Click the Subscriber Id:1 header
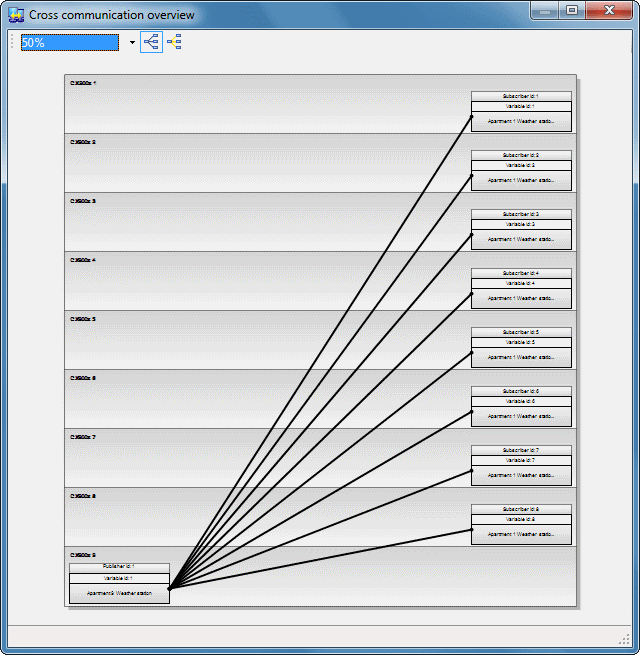 coord(521,96)
